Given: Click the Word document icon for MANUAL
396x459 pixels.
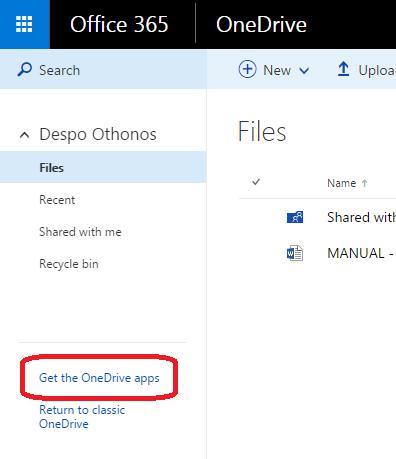Looking at the screenshot, I should point(295,253).
